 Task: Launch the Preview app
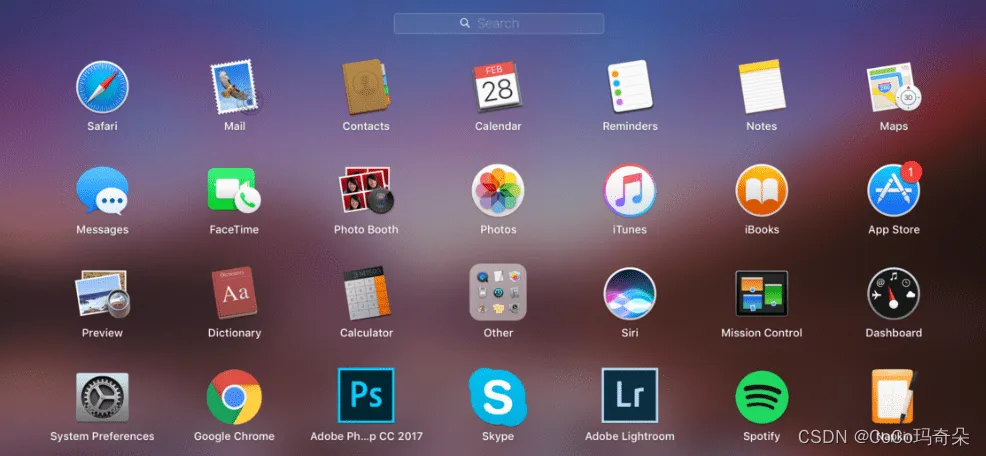pos(102,294)
